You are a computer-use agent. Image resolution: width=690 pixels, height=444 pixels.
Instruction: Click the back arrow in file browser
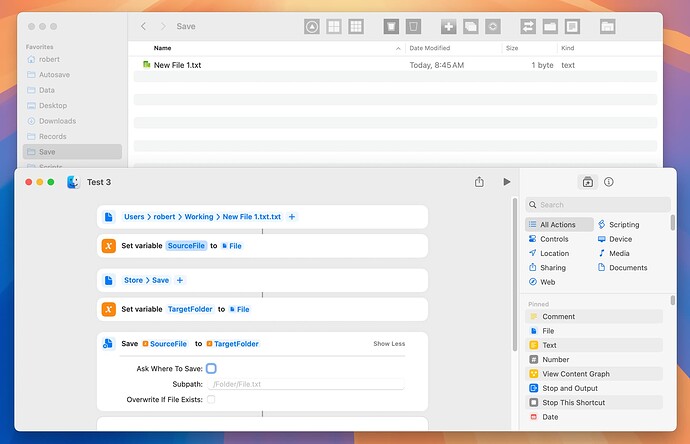pos(144,26)
